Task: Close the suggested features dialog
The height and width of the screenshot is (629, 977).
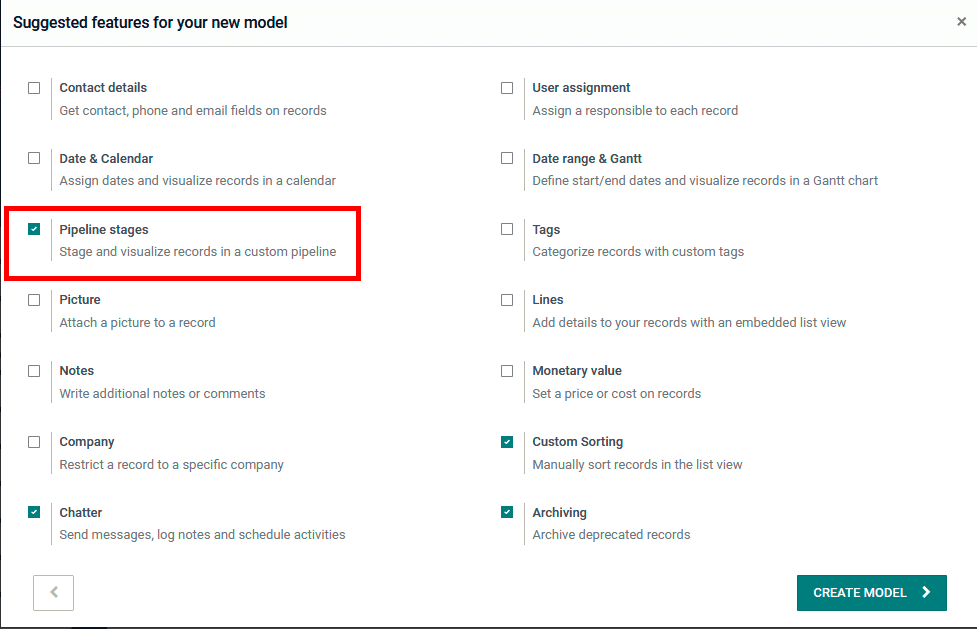Action: tap(961, 22)
